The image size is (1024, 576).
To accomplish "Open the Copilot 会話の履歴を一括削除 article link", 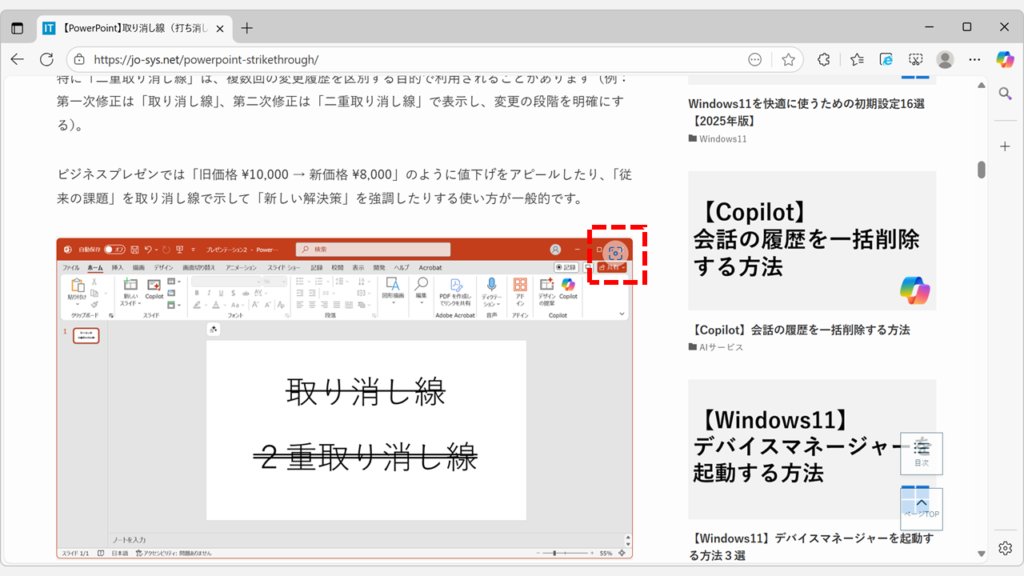I will point(799,329).
